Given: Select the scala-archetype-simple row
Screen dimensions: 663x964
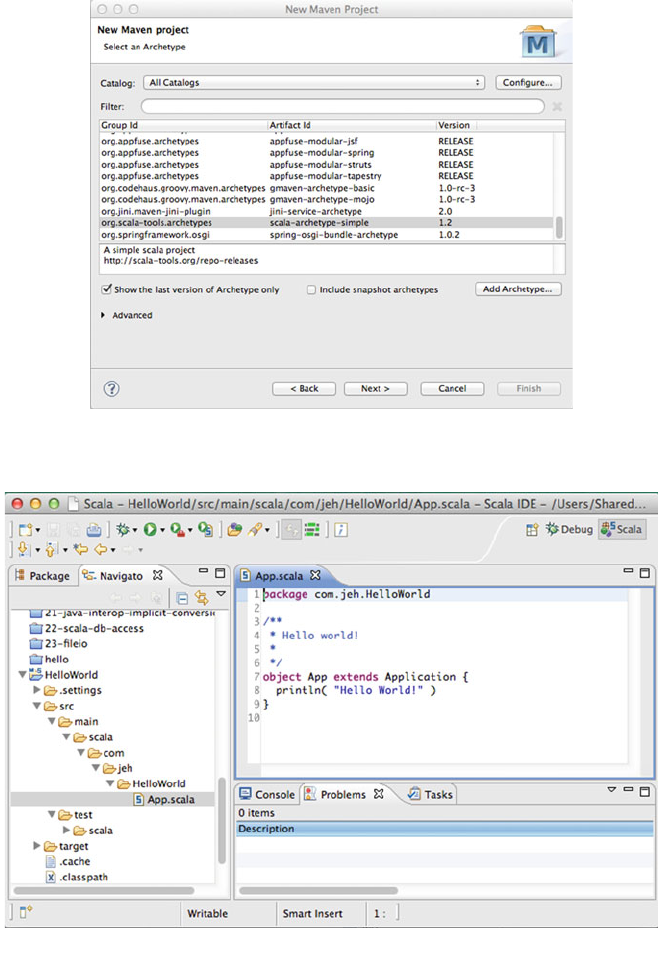Looking at the screenshot, I should [x=327, y=223].
